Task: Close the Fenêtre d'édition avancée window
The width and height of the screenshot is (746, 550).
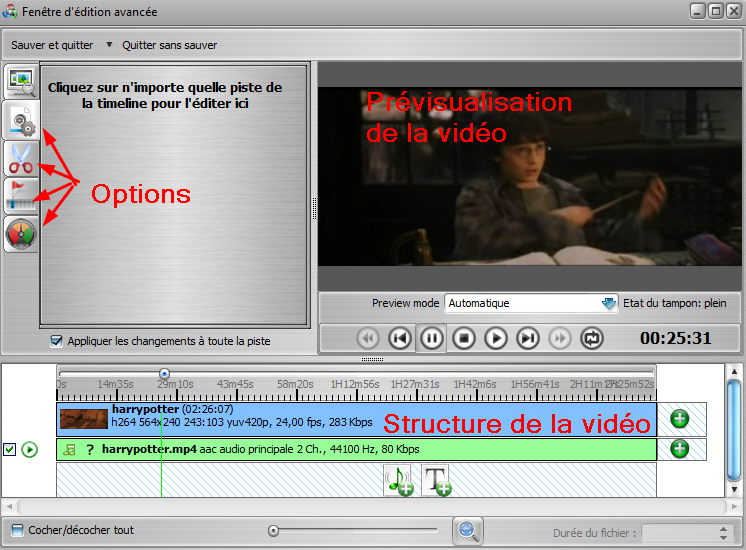Action: pos(734,11)
